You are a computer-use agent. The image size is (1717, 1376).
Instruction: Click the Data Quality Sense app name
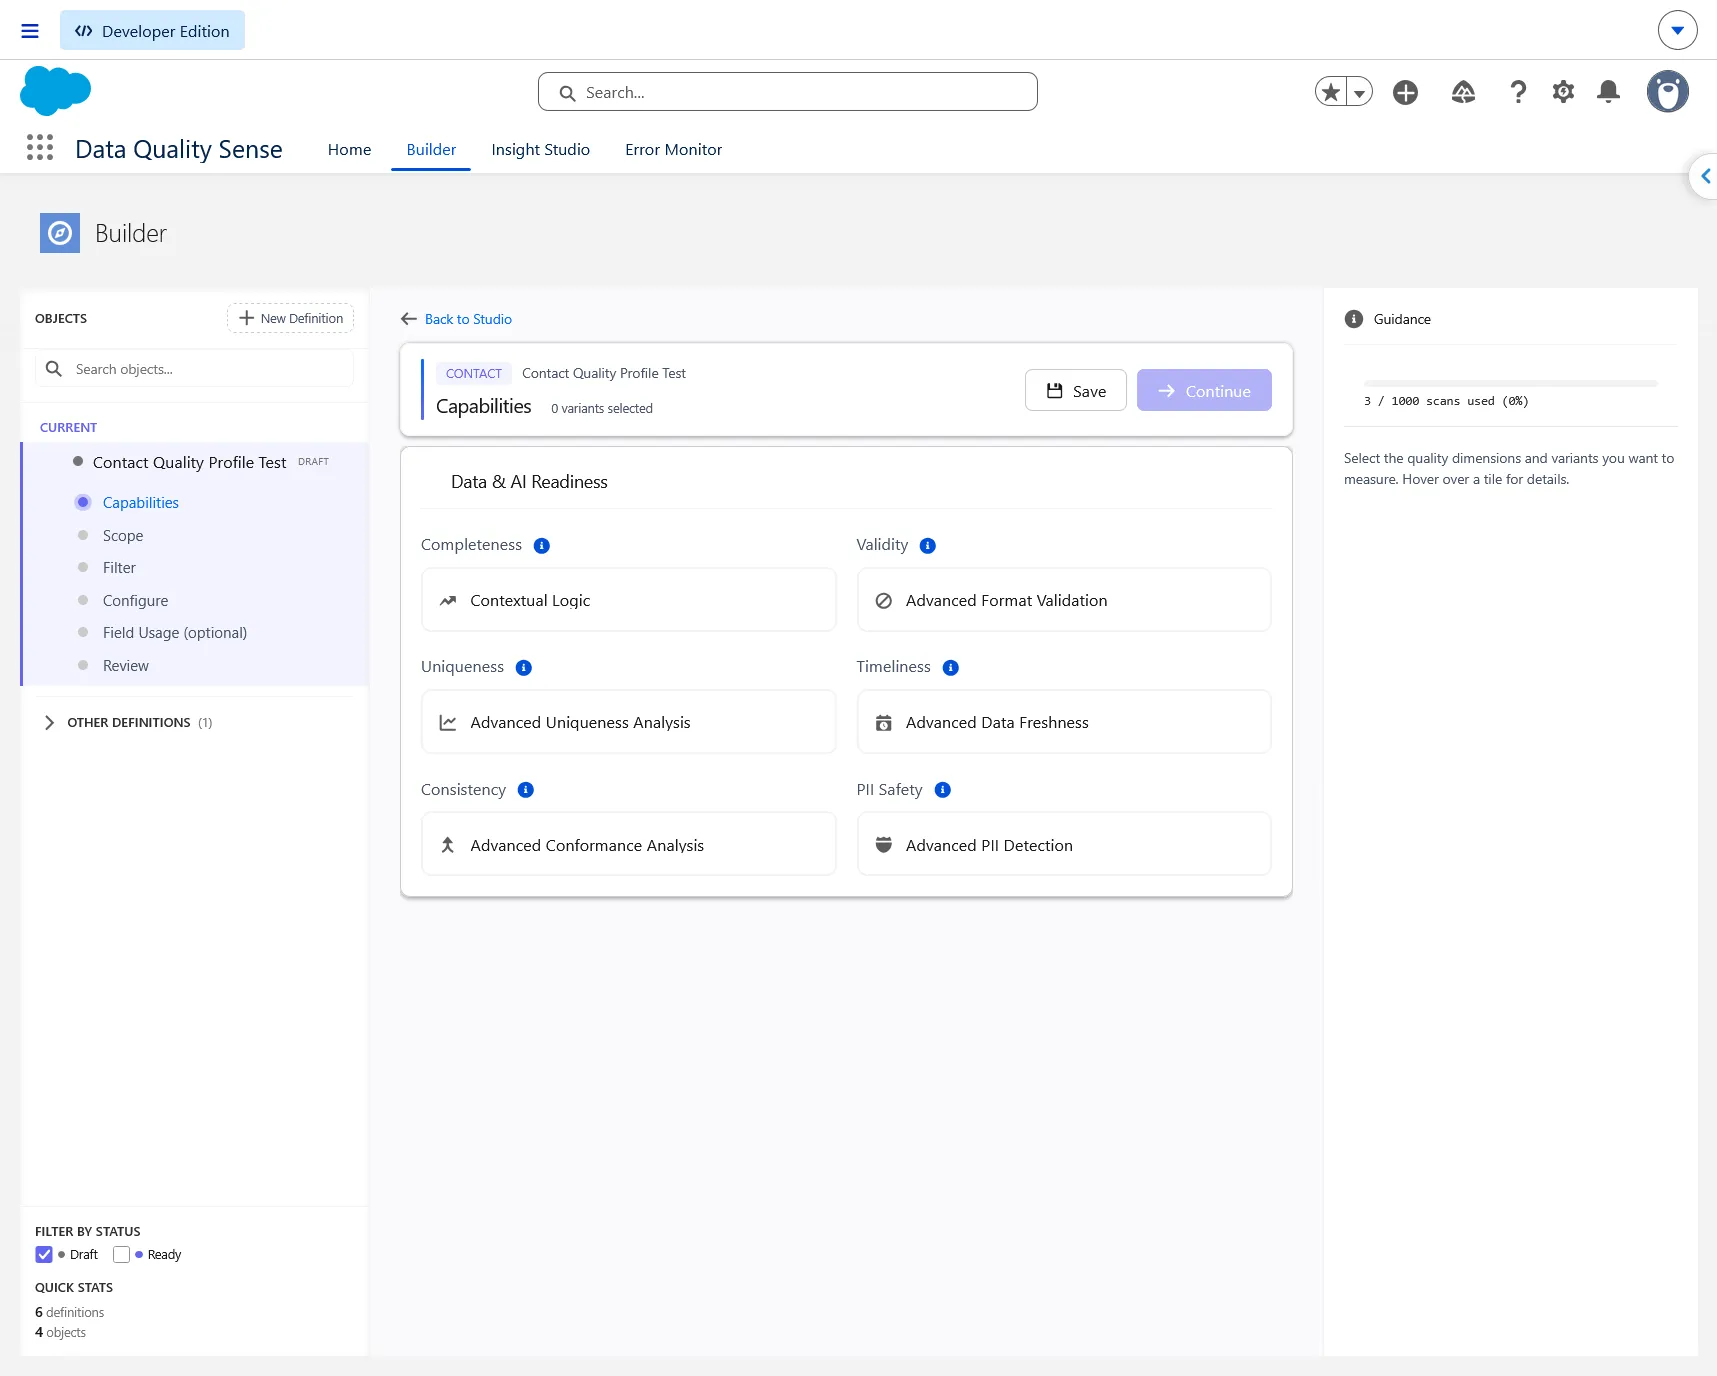coord(178,149)
